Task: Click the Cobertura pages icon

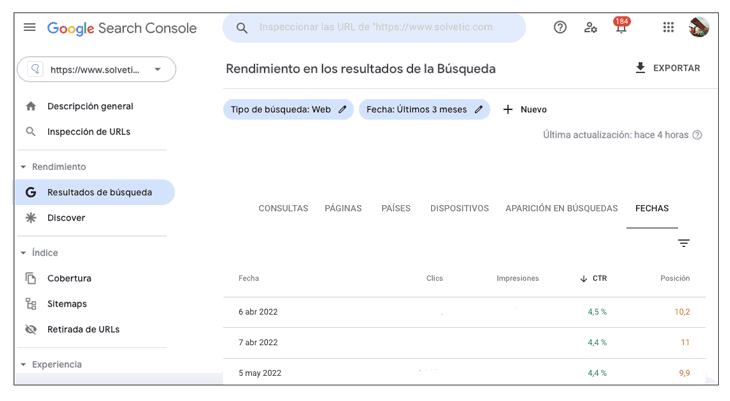Action: point(31,278)
